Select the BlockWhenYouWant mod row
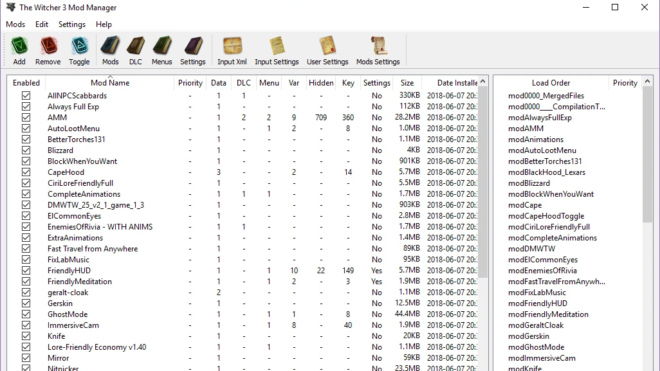Viewport: 660px width, 371px height. (x=243, y=161)
